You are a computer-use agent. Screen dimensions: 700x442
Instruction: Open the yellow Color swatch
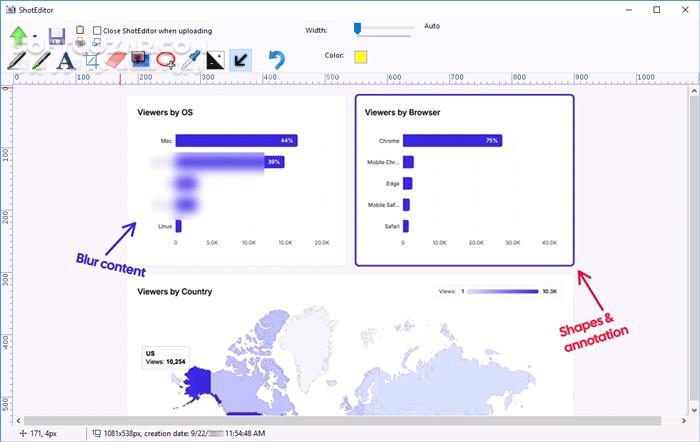[x=360, y=56]
